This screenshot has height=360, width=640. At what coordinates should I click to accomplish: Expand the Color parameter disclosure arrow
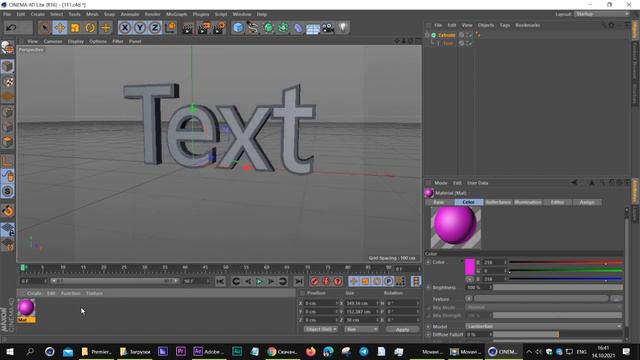click(x=428, y=262)
